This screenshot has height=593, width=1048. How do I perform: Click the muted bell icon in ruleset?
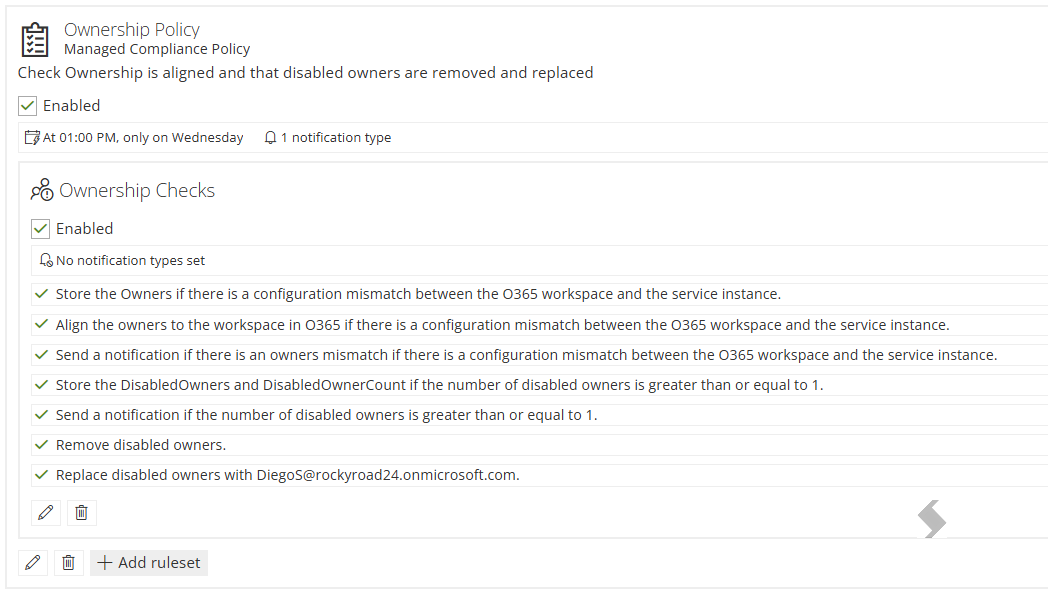pyautogui.click(x=45, y=260)
